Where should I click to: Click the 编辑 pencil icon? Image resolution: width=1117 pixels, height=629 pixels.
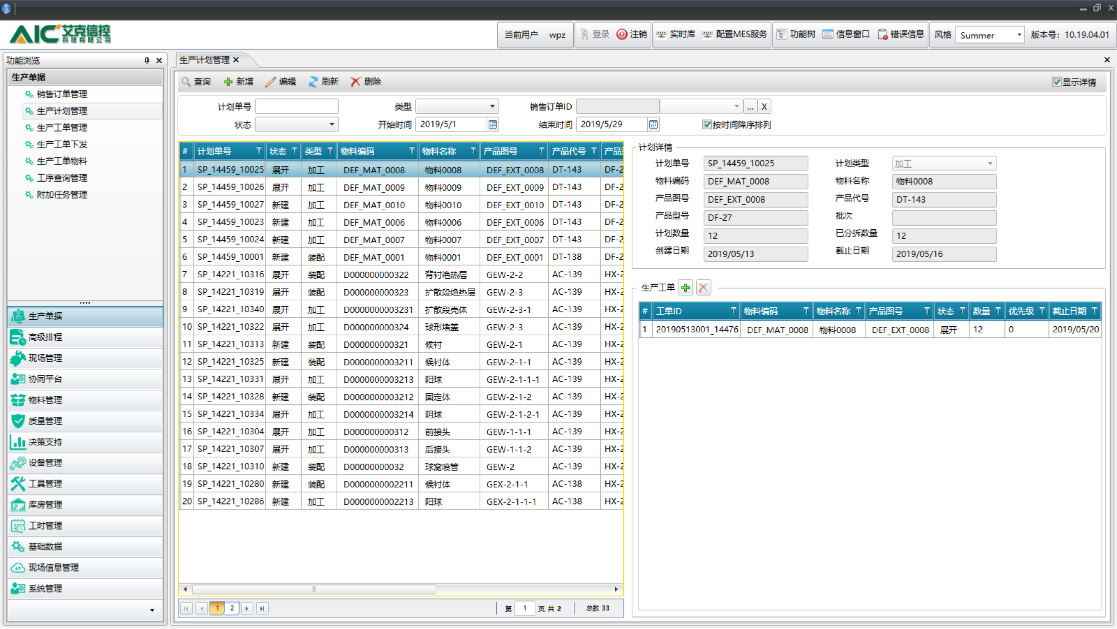(x=270, y=81)
